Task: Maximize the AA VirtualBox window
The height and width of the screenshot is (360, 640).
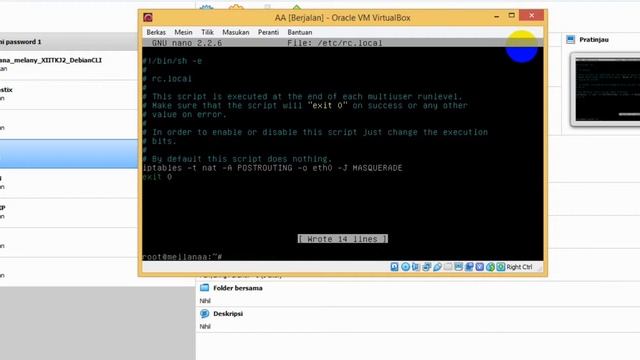Action: point(511,16)
